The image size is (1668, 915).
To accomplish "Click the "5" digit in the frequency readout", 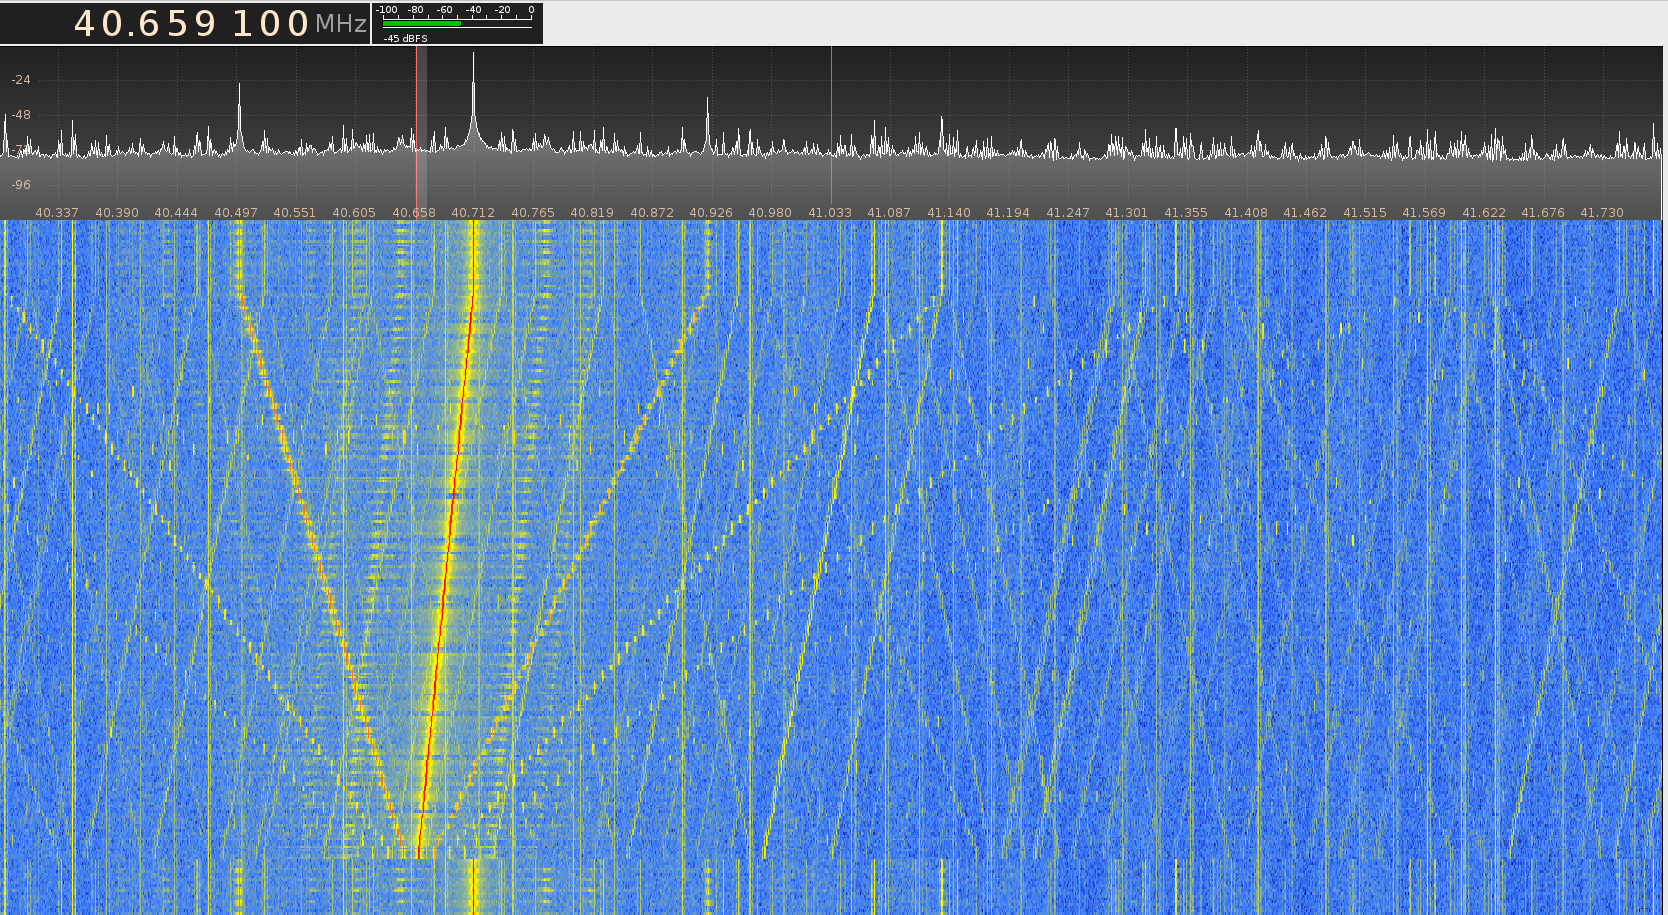I will [x=176, y=24].
